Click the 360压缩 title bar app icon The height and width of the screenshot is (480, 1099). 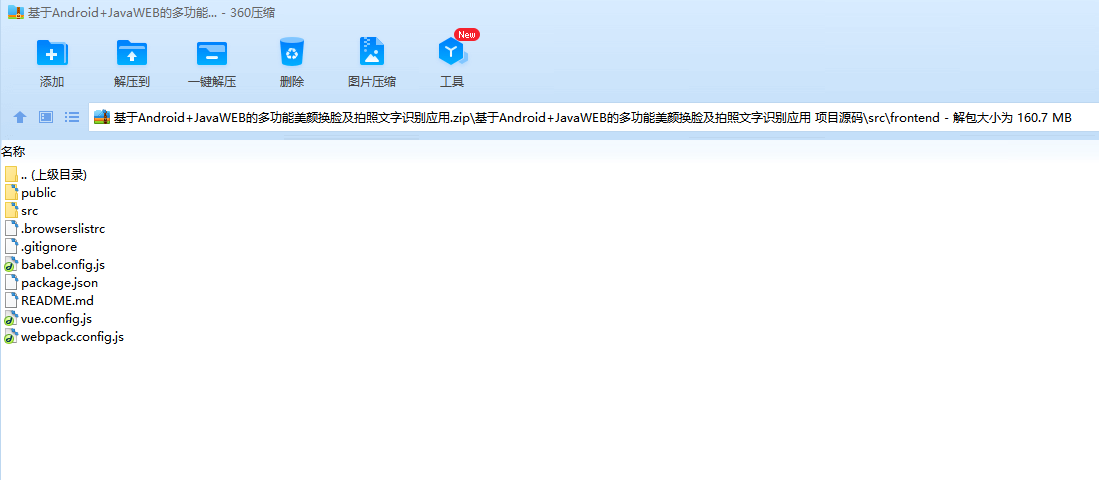pyautogui.click(x=15, y=12)
